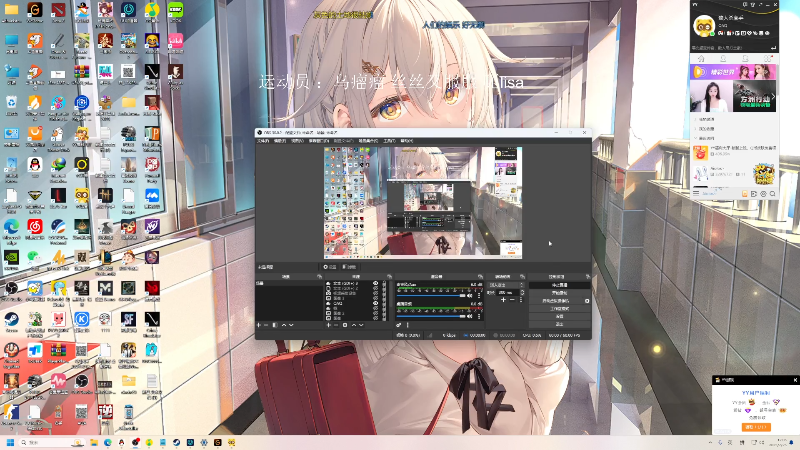The width and height of the screenshot is (800, 450).
Task: Click the Studio Mode button
Action: [560, 309]
